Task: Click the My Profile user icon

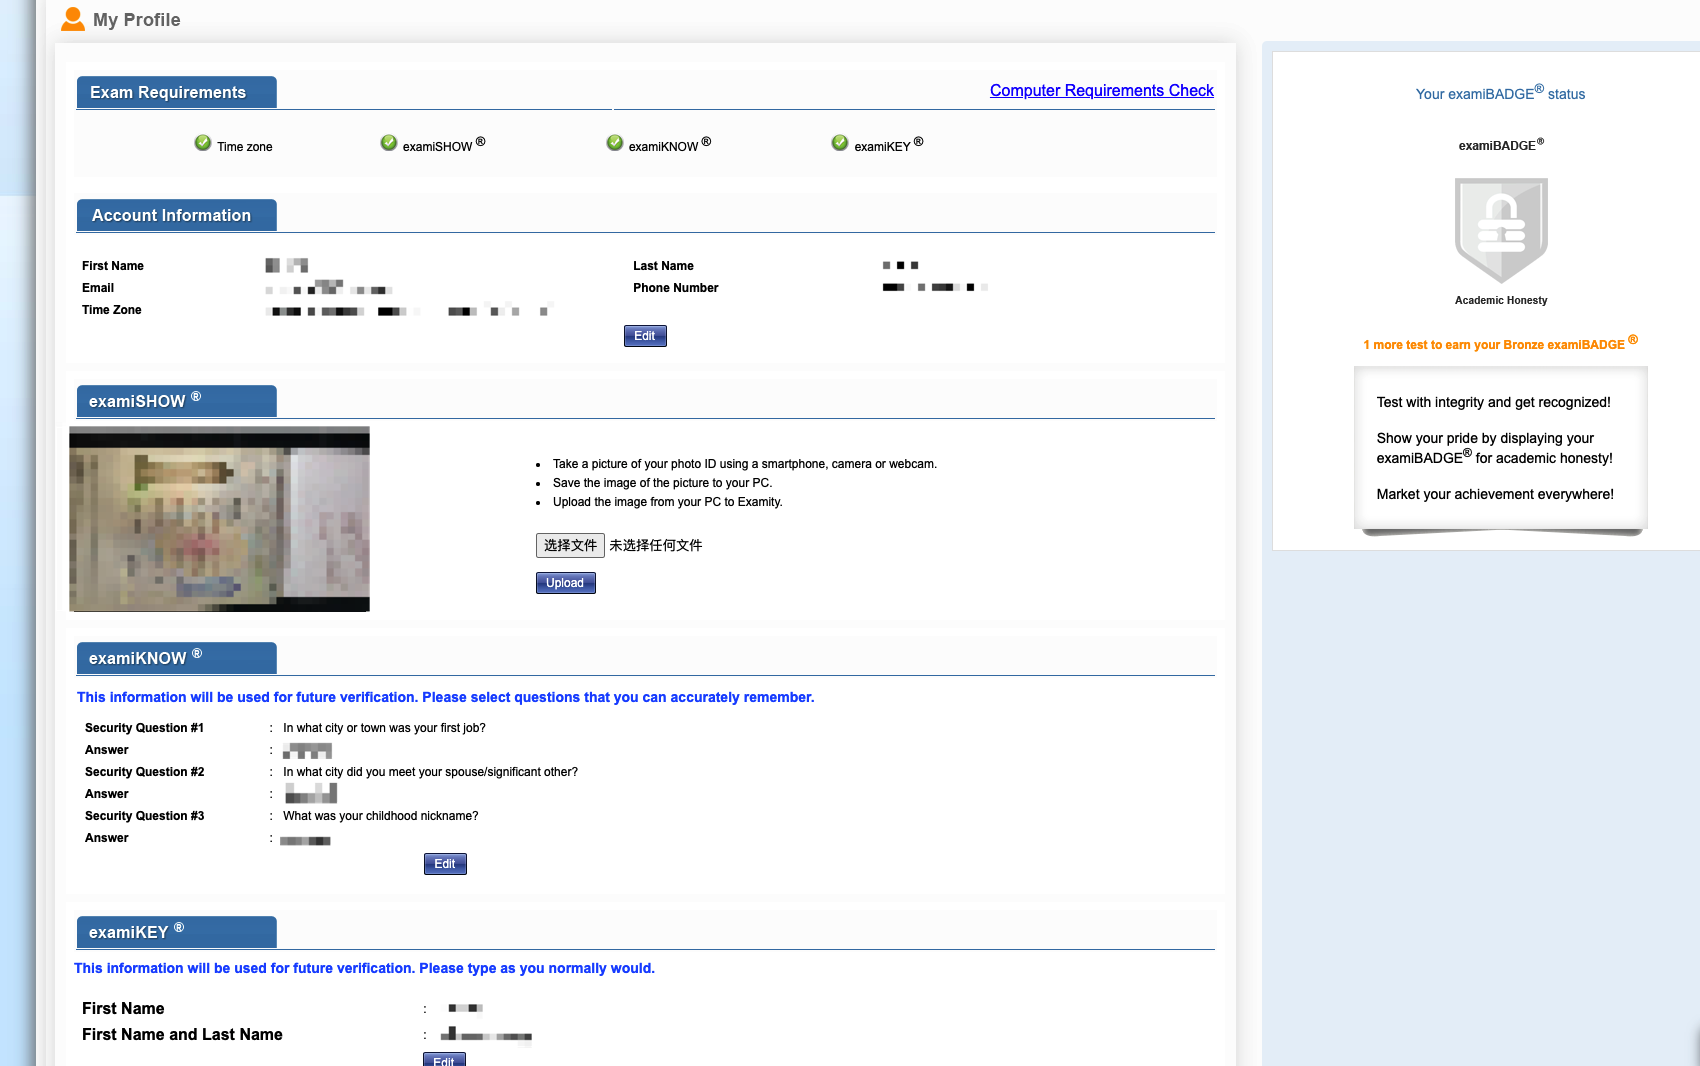Action: point(73,19)
